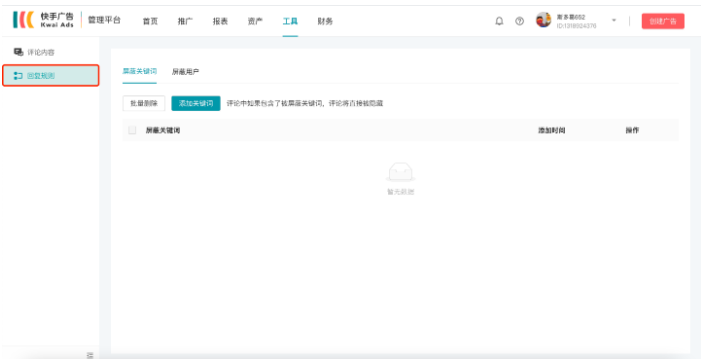Open 工具 in top navigation

290,21
